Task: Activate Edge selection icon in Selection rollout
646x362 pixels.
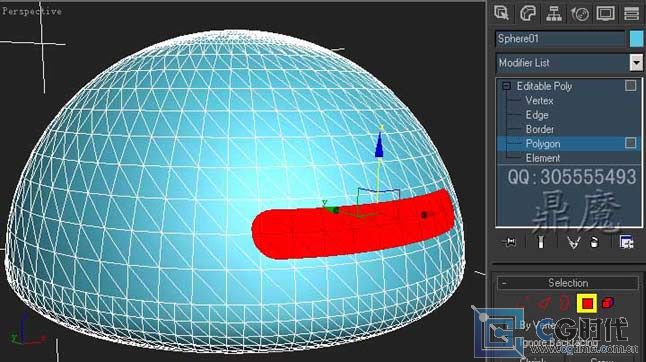Action: (x=544, y=304)
